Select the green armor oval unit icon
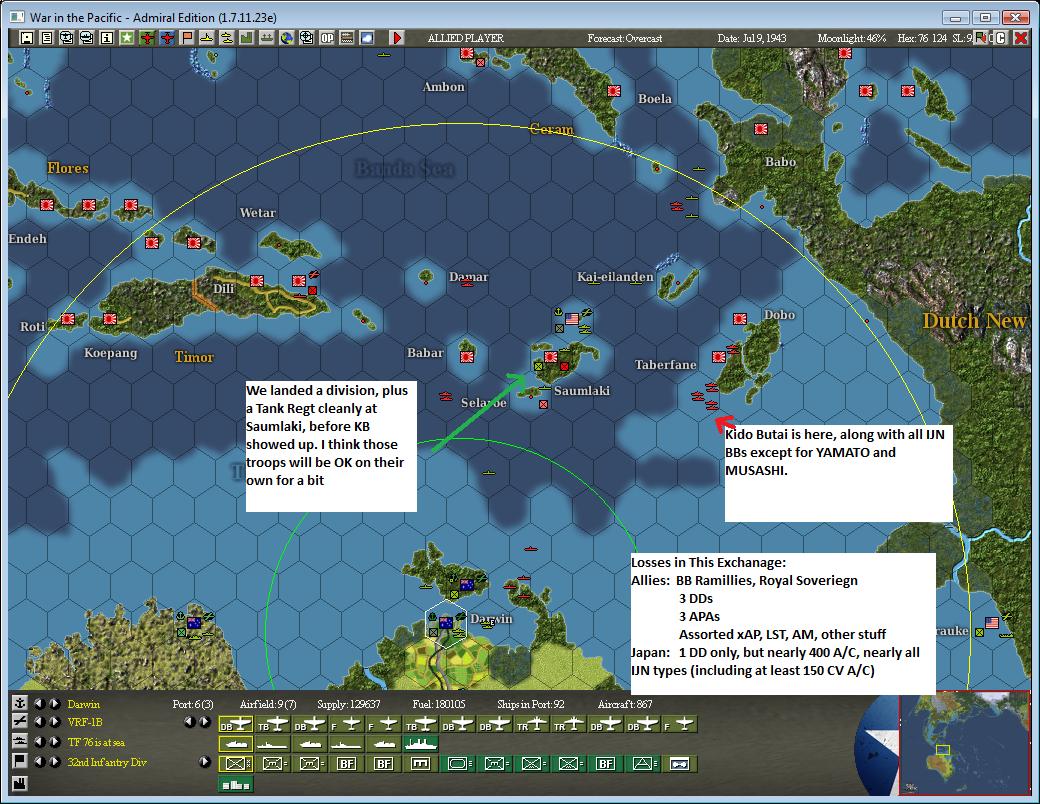The width and height of the screenshot is (1040, 804). (x=458, y=764)
